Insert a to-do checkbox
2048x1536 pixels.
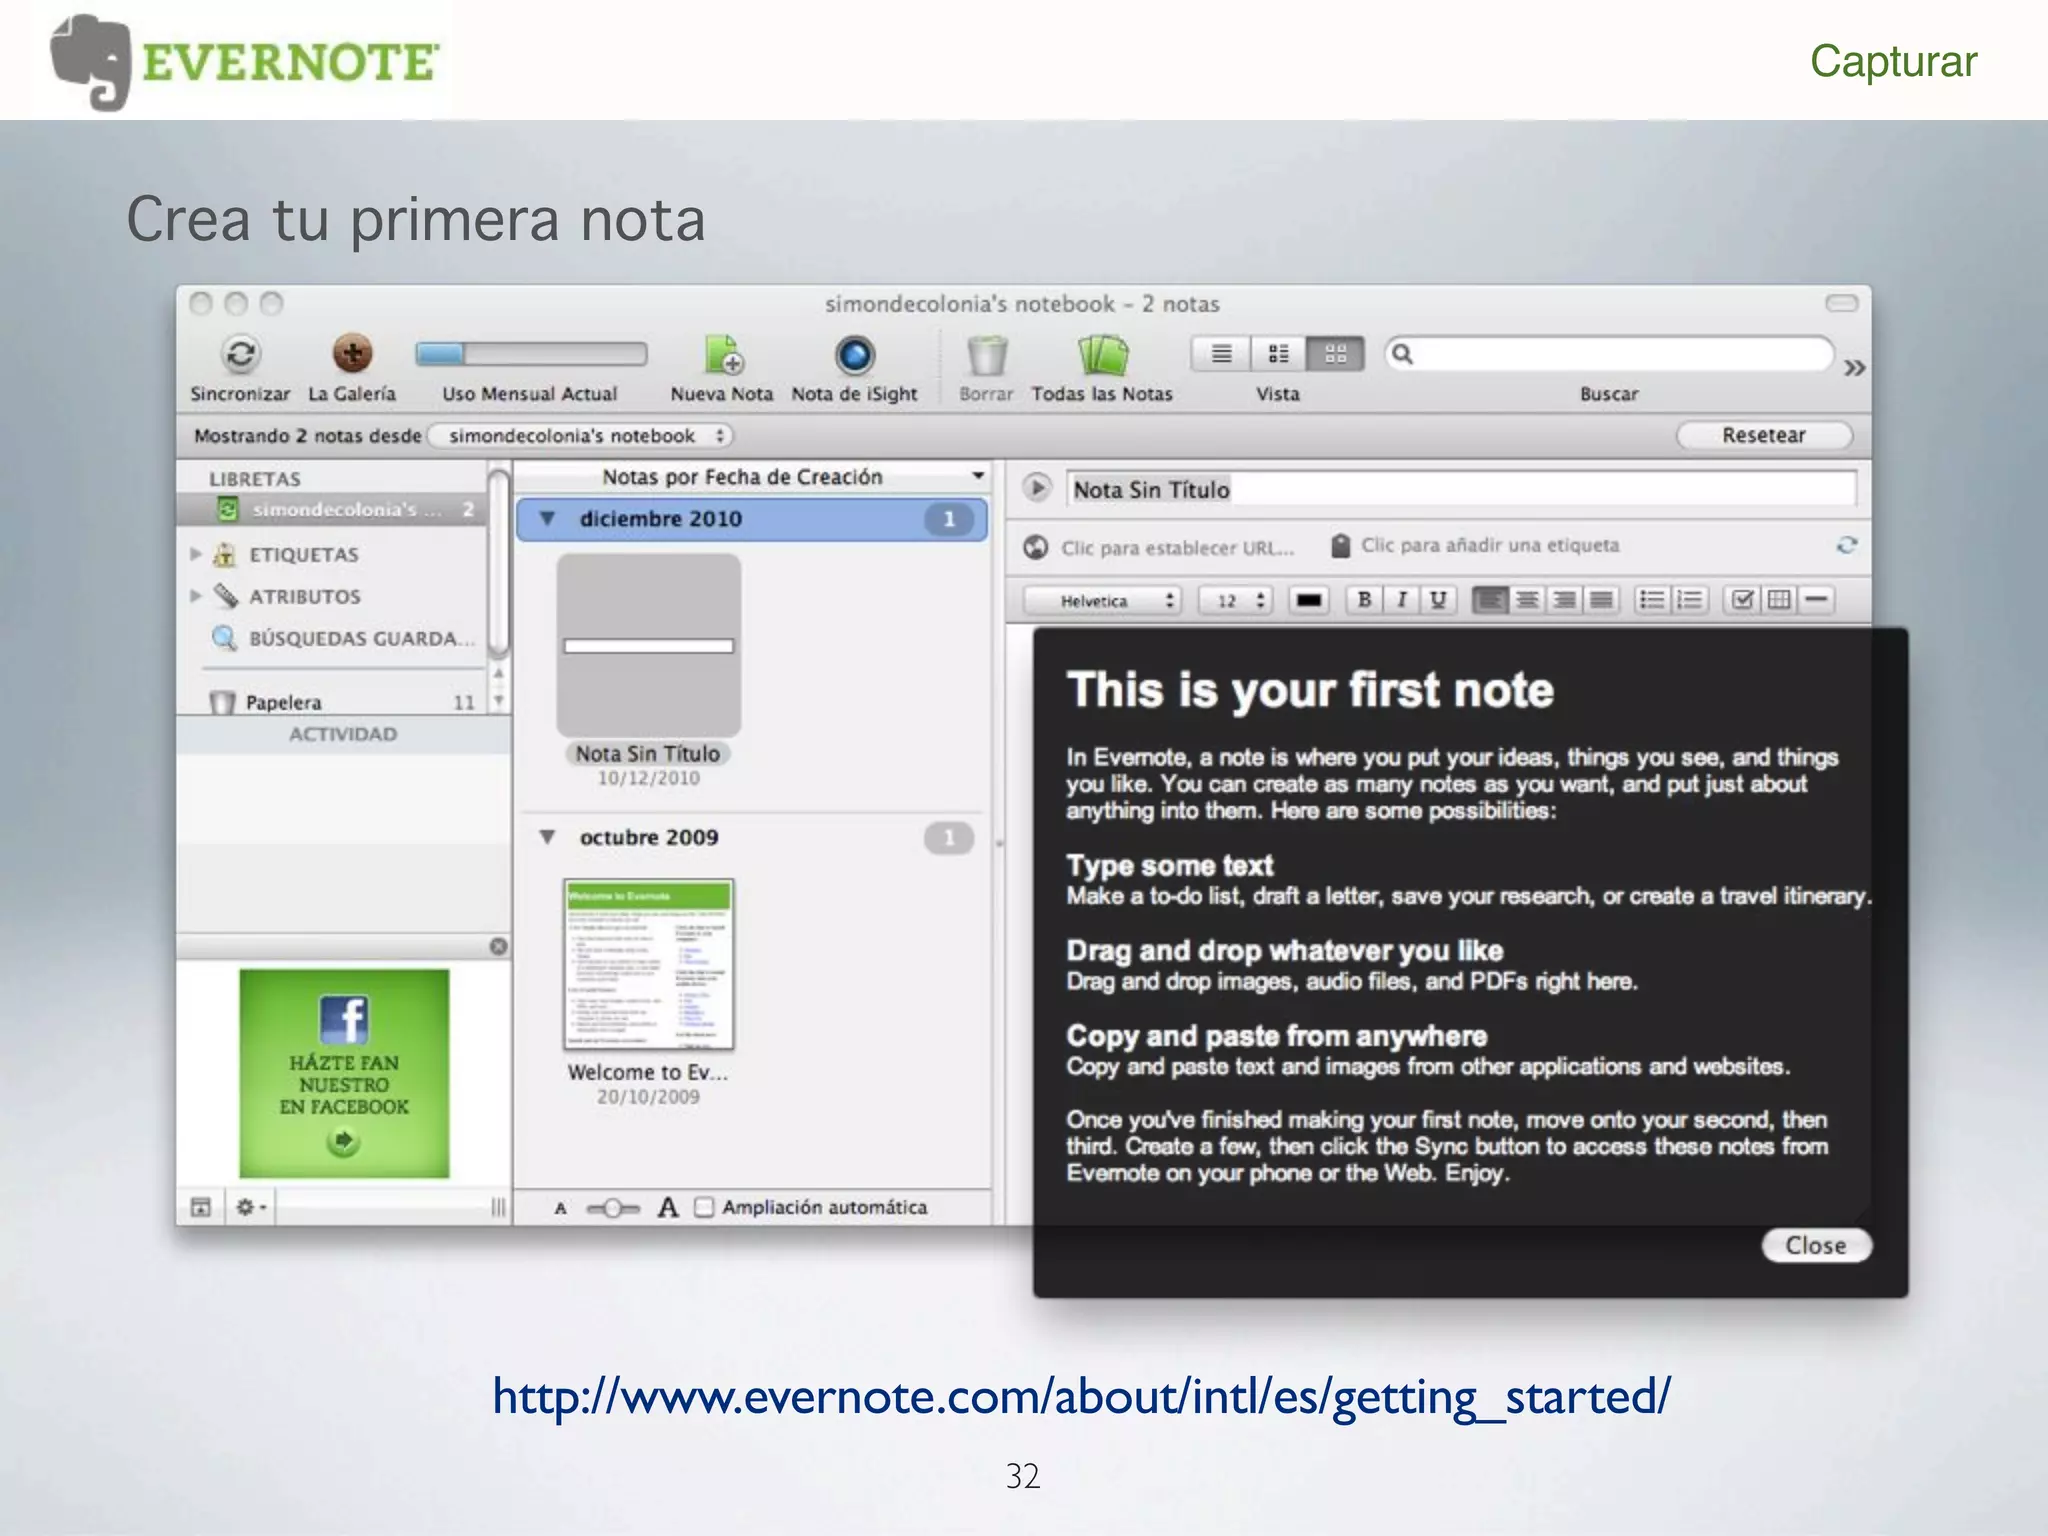tap(1742, 600)
